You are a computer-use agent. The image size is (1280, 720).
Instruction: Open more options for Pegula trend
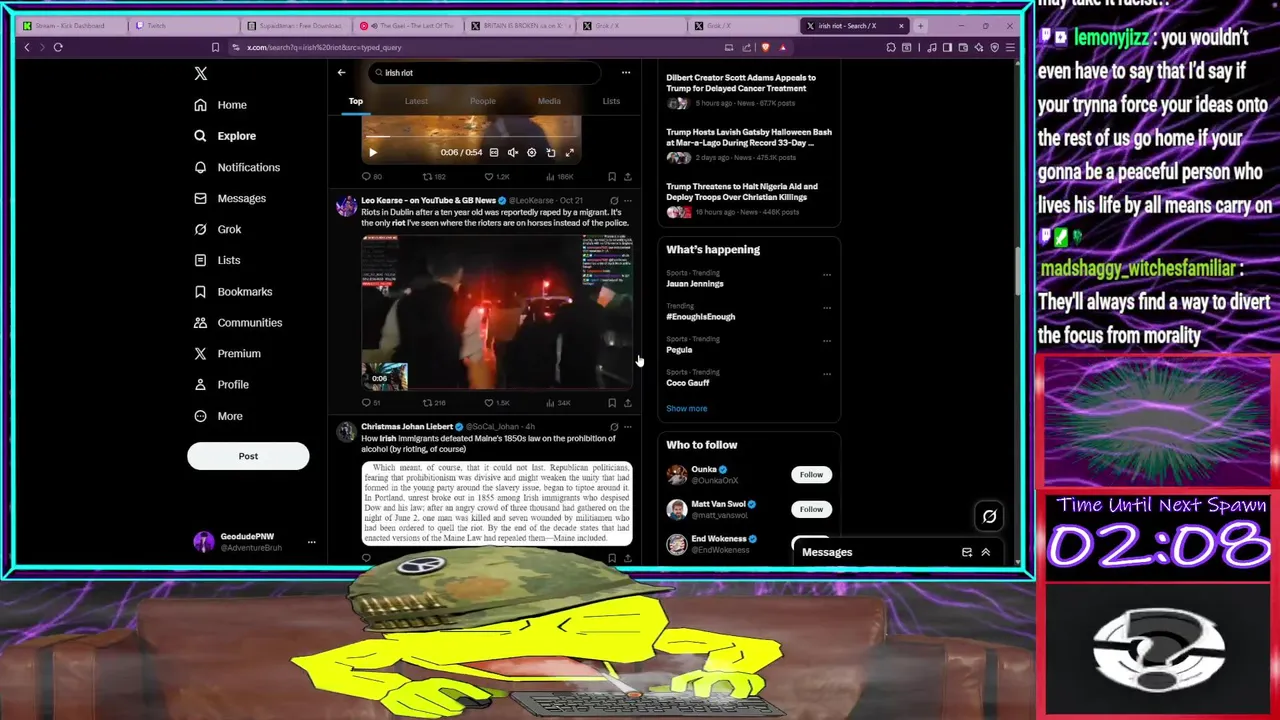(x=827, y=340)
